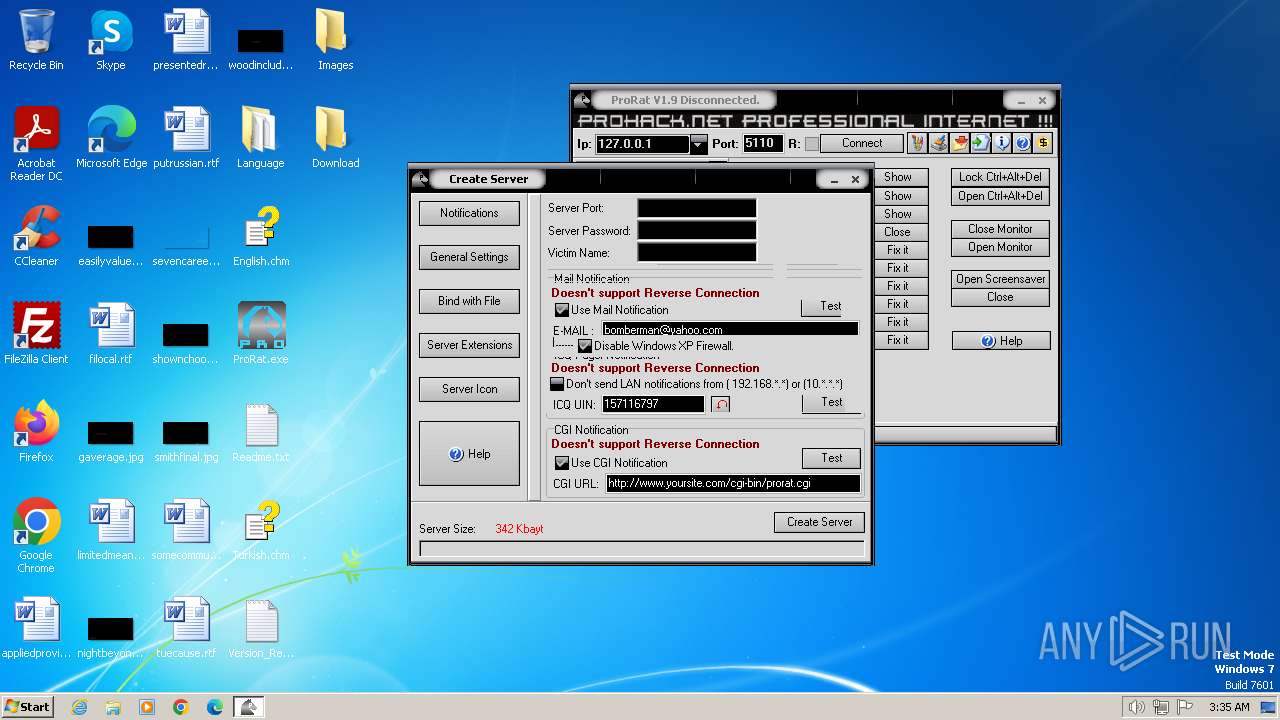The width and height of the screenshot is (1280, 720).
Task: Click the Server Port input field
Action: coord(697,209)
